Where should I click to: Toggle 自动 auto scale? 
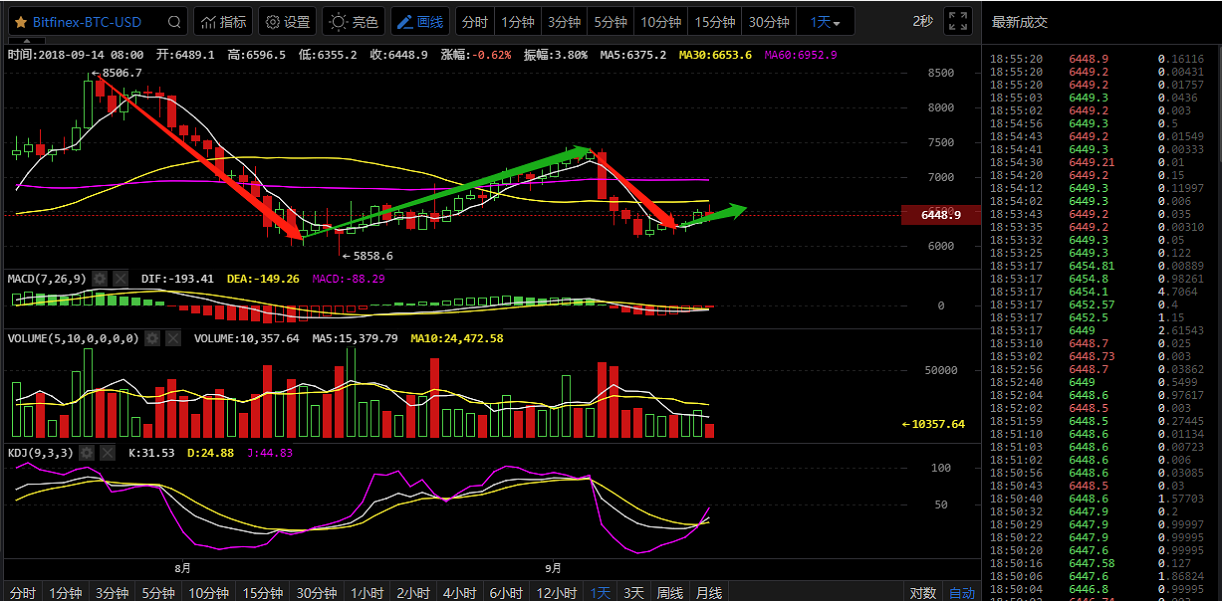pyautogui.click(x=961, y=593)
